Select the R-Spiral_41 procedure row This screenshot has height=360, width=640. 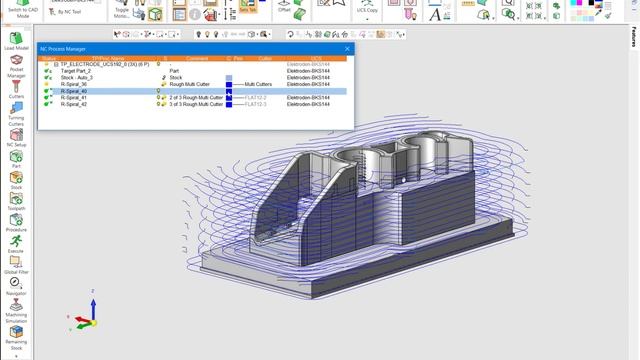192,98
